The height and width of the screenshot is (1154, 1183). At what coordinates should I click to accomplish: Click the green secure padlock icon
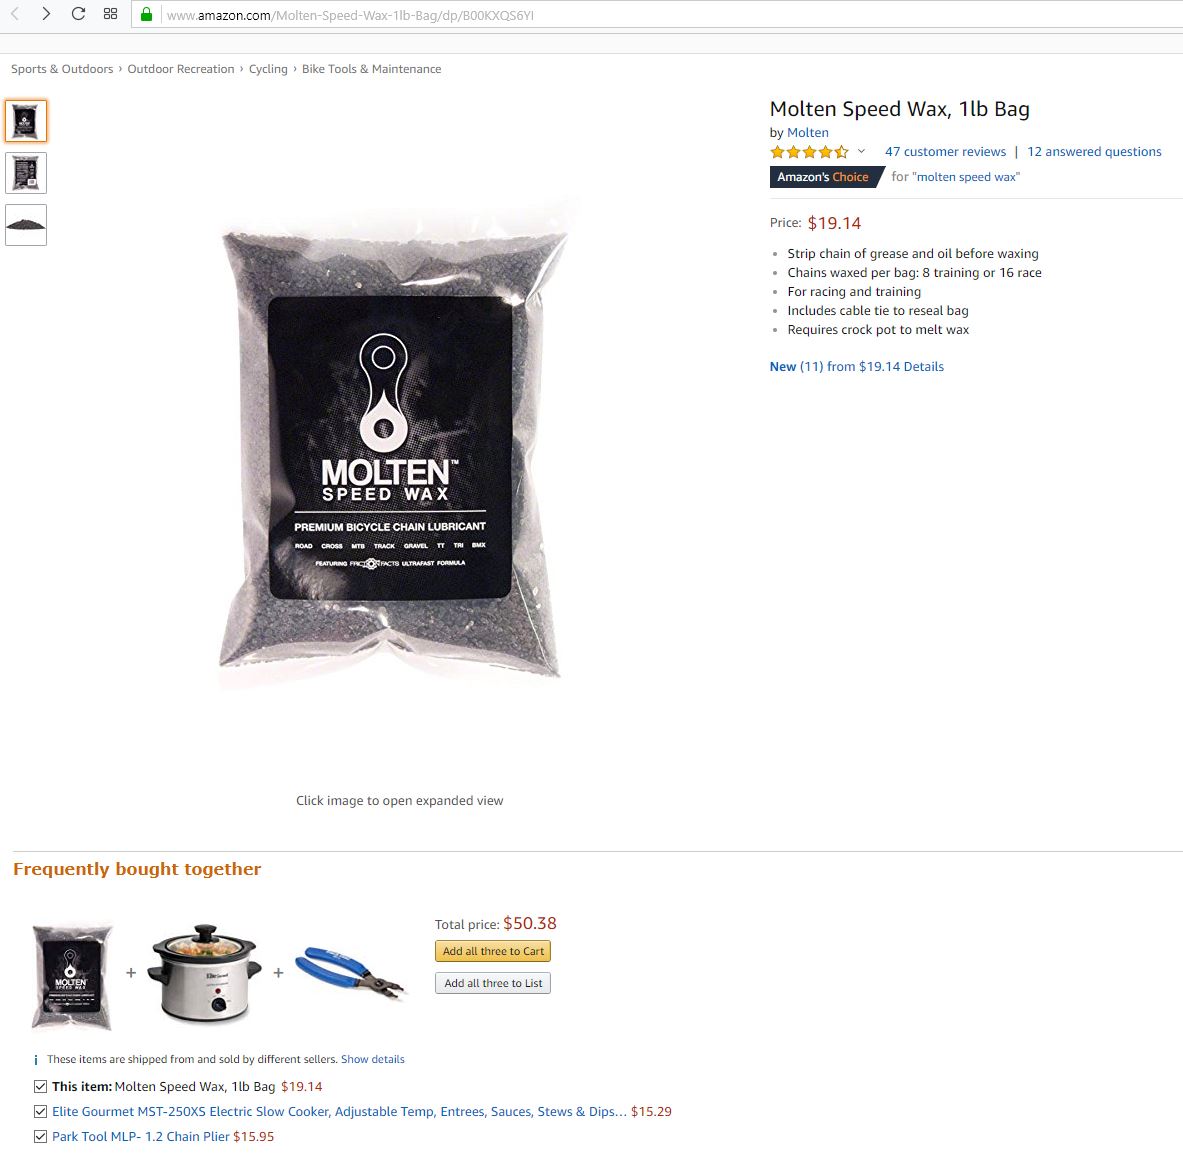tap(146, 14)
